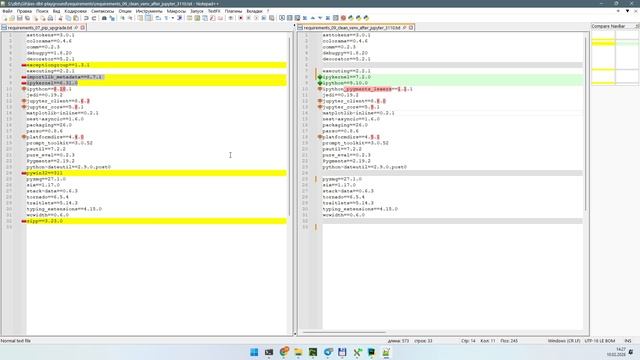Click the Start Recording macro icon
This screenshot has width=640, height=360.
click(x=241, y=18)
